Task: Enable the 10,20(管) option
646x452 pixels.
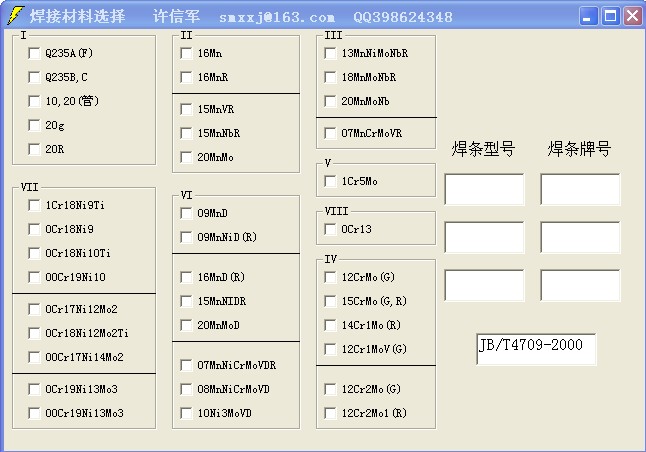Action: [34, 101]
